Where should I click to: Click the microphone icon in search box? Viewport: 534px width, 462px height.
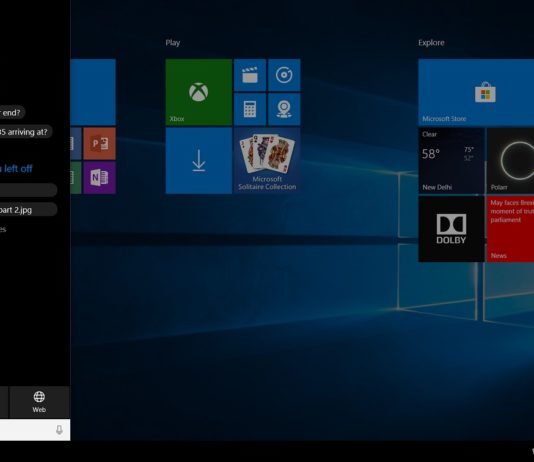pyautogui.click(x=59, y=430)
